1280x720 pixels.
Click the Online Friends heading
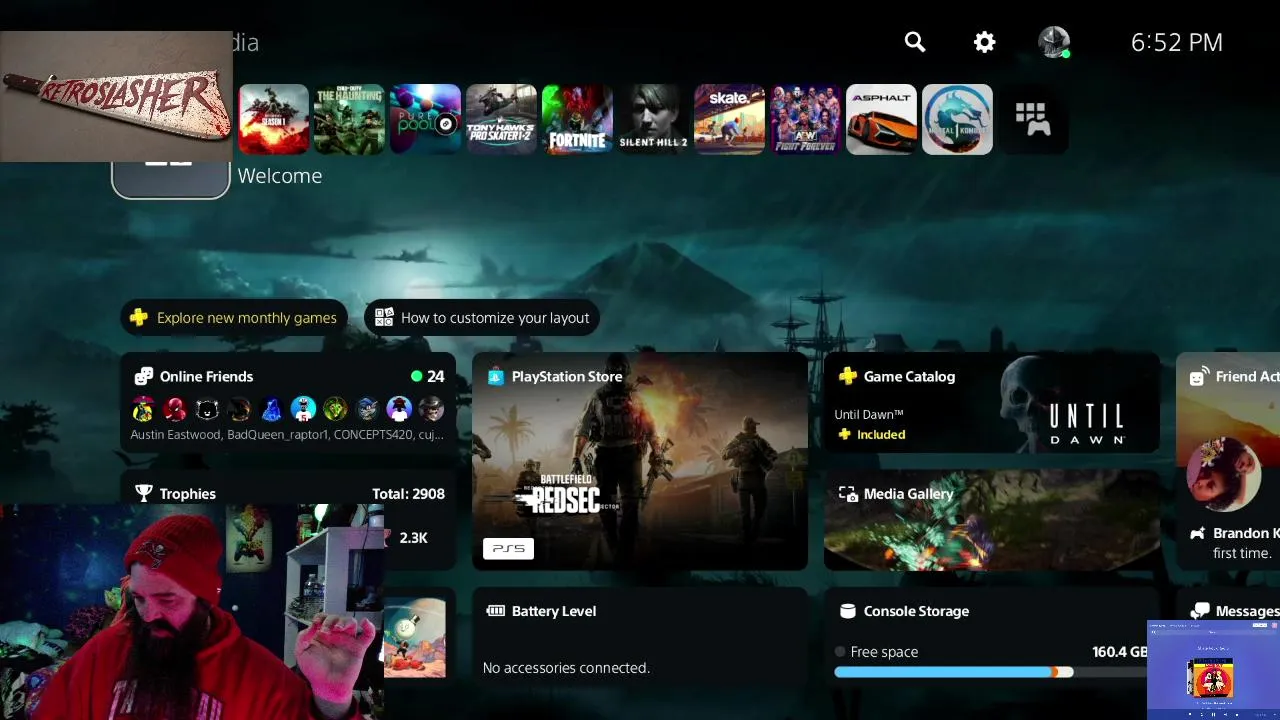206,377
